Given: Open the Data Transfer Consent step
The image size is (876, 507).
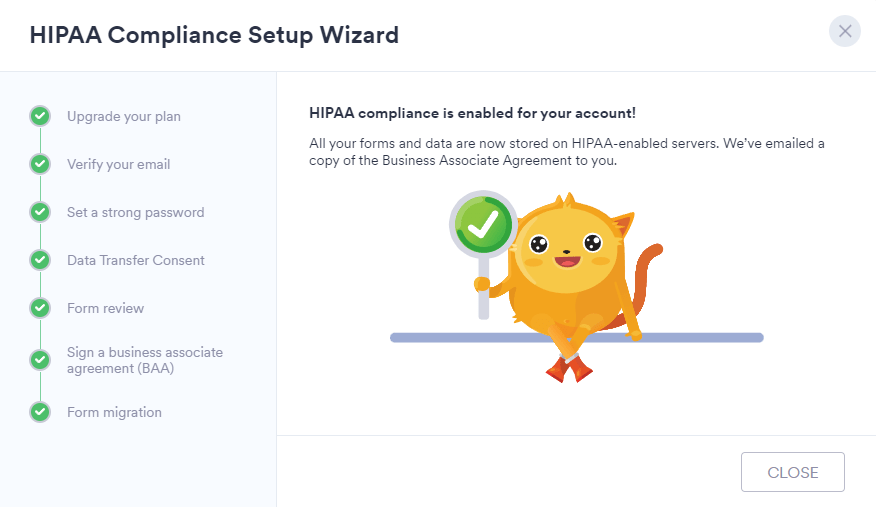Looking at the screenshot, I should point(136,260).
